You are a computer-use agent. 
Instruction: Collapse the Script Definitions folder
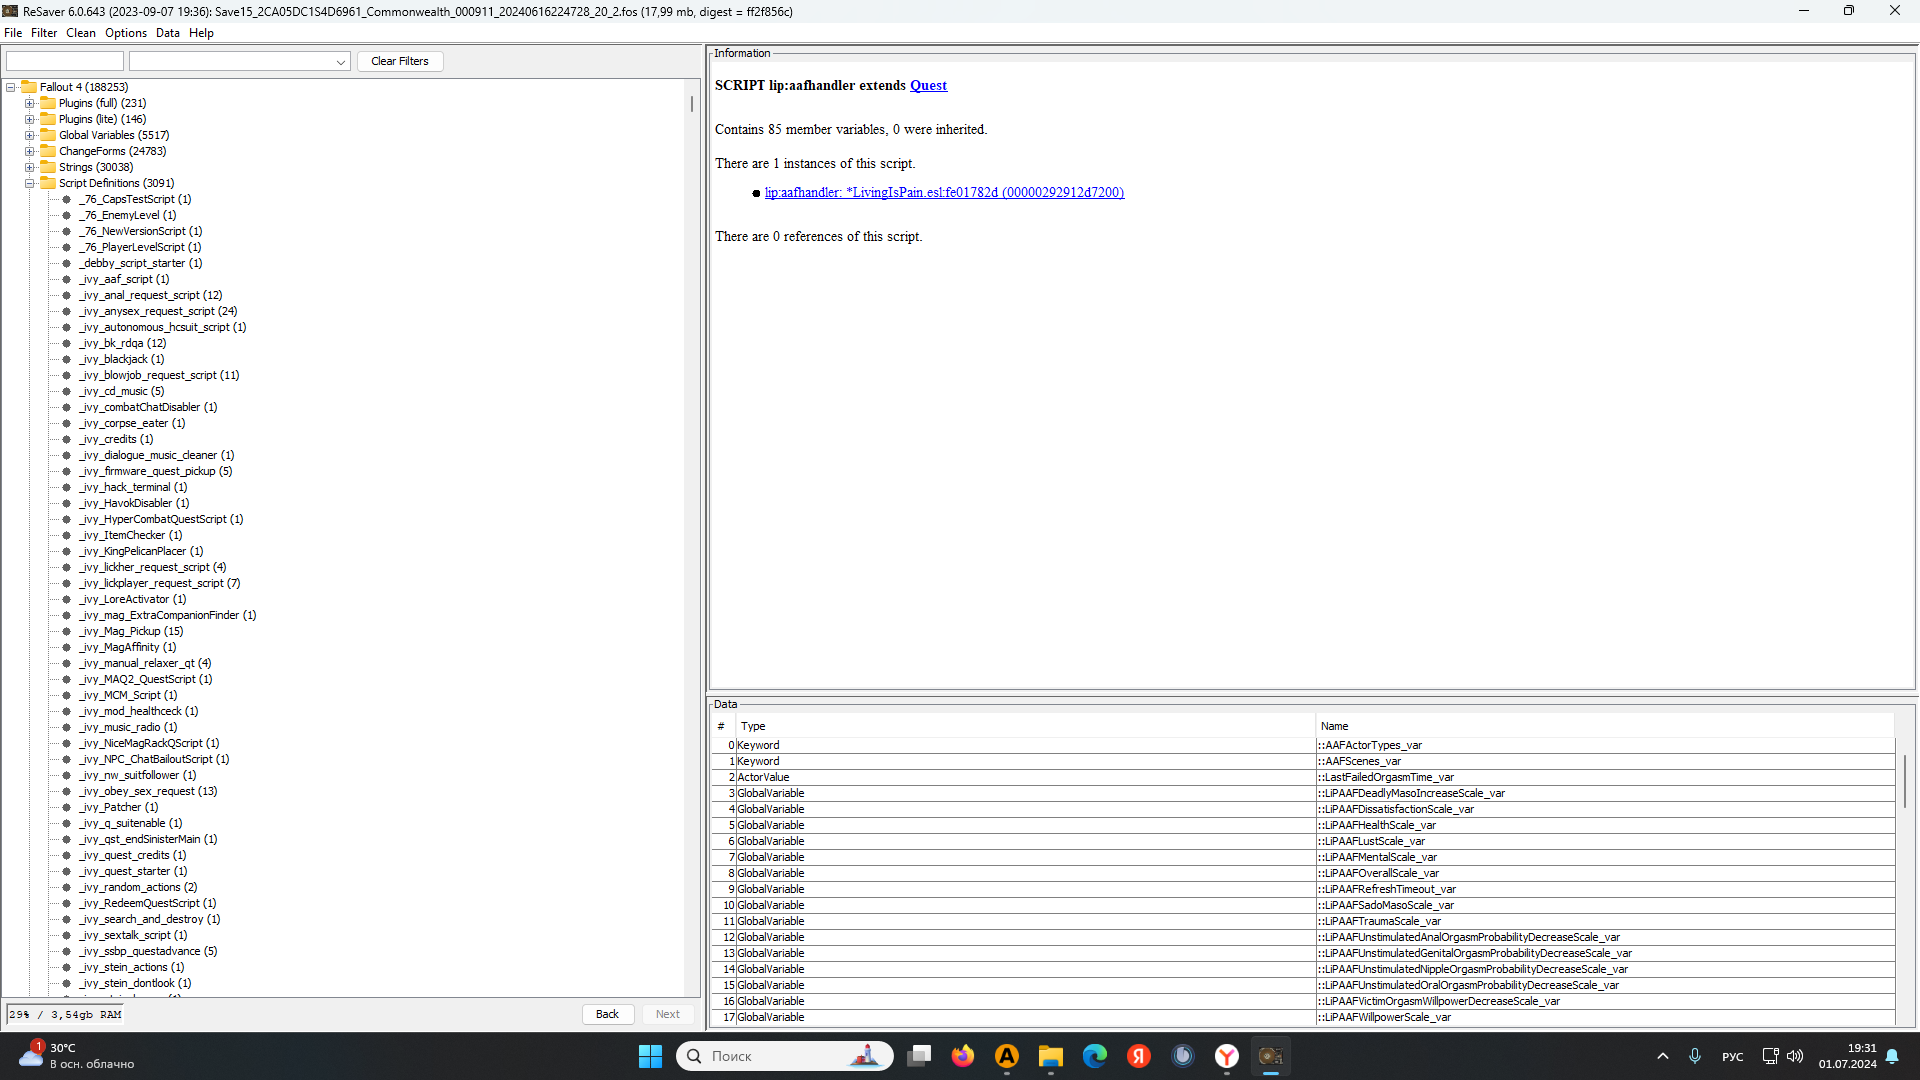[x=30, y=183]
